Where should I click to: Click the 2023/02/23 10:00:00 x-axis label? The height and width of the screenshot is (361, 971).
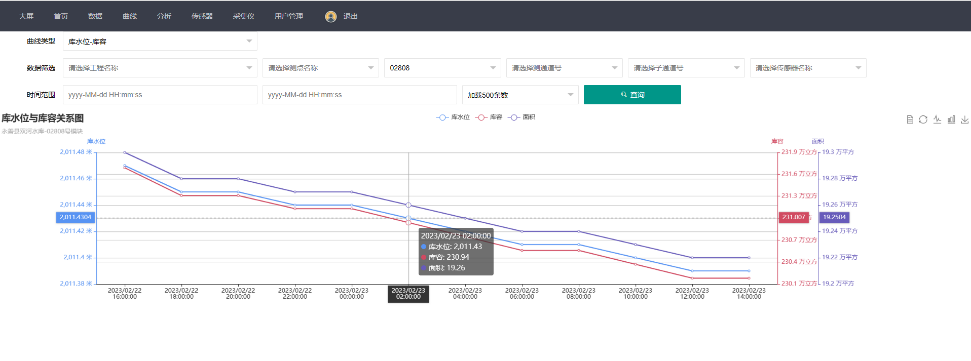[x=635, y=294]
